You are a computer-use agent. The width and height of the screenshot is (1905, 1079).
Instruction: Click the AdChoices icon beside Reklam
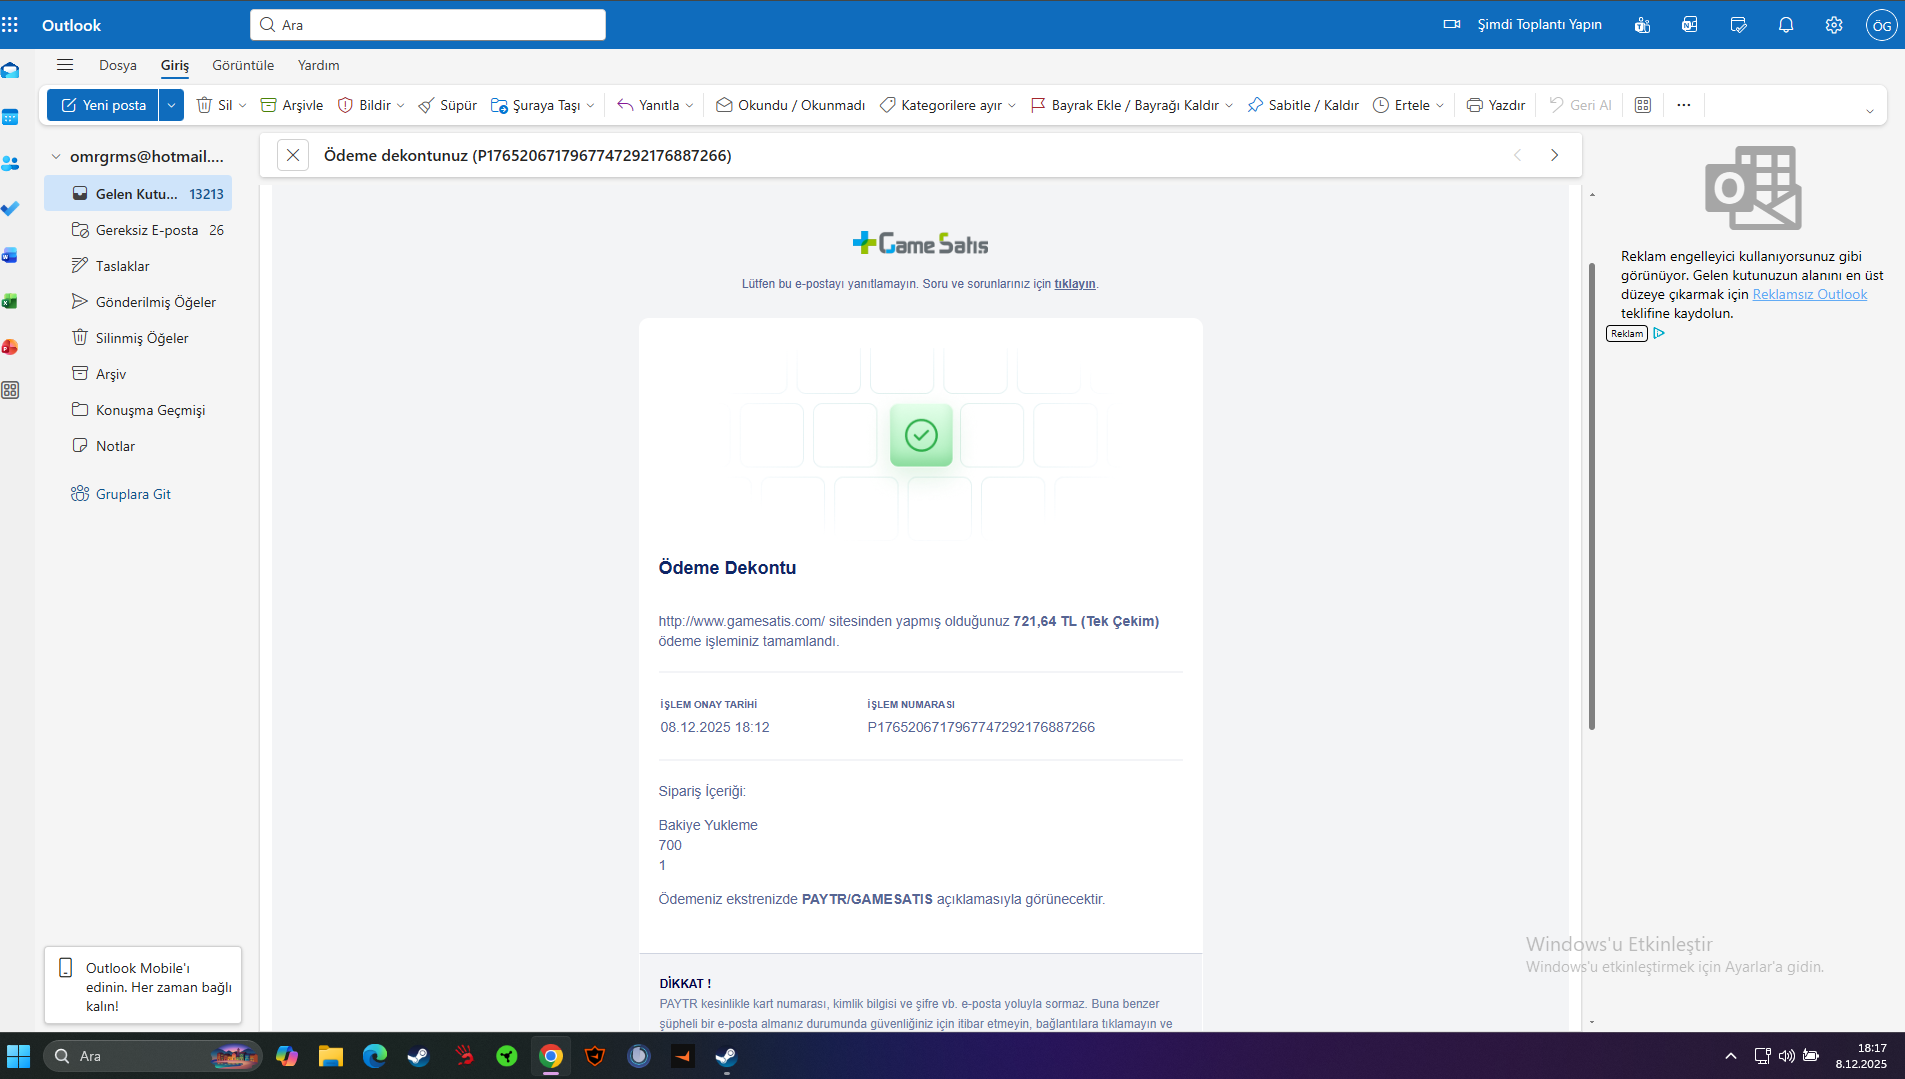pyautogui.click(x=1659, y=333)
